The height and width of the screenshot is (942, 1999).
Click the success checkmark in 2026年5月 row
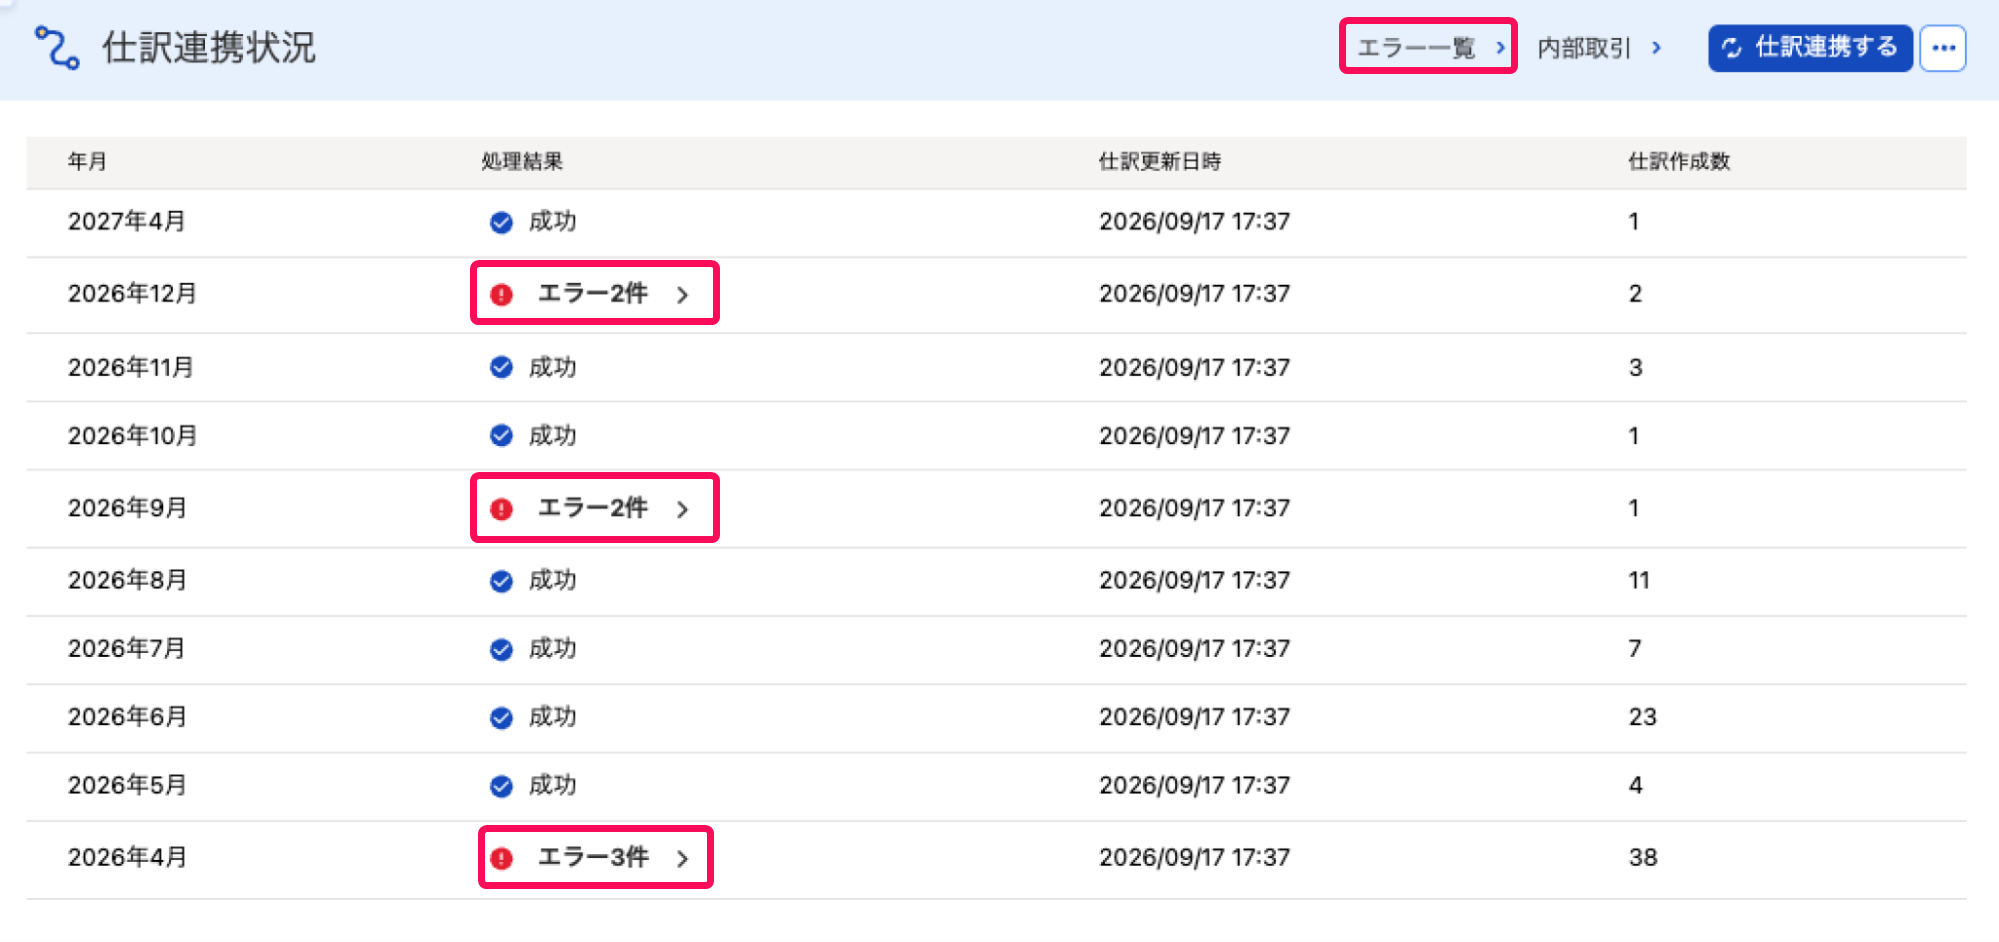coord(501,786)
